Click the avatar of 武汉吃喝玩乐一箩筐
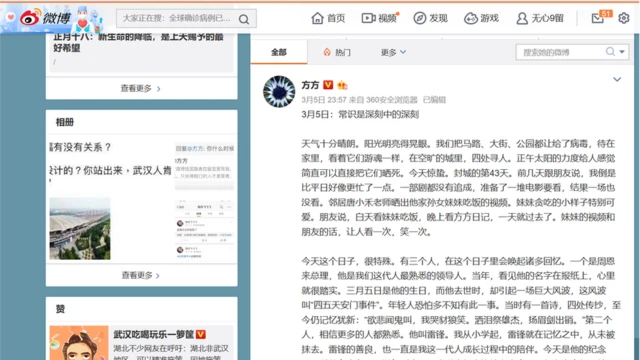This screenshot has width=640, height=360. [x=79, y=343]
